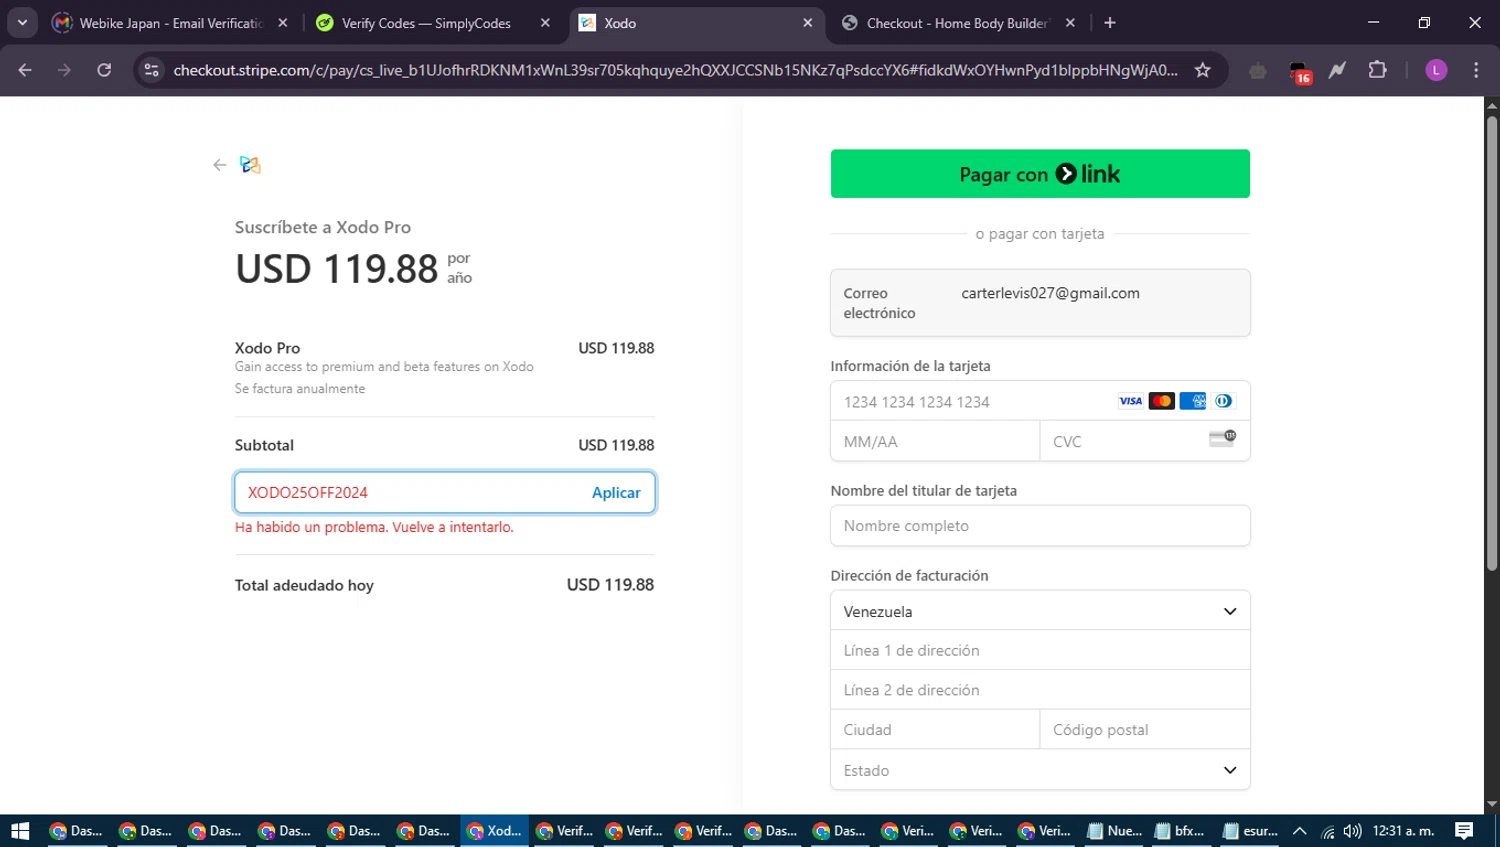Image resolution: width=1500 pixels, height=847 pixels.
Task: Open the Windows Start menu
Action: [x=20, y=831]
